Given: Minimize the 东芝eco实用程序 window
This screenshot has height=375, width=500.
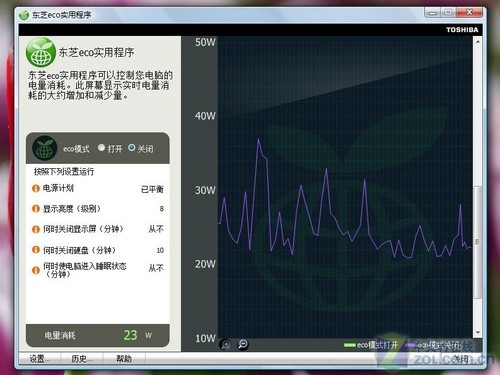Looking at the screenshot, I should tap(433, 13).
